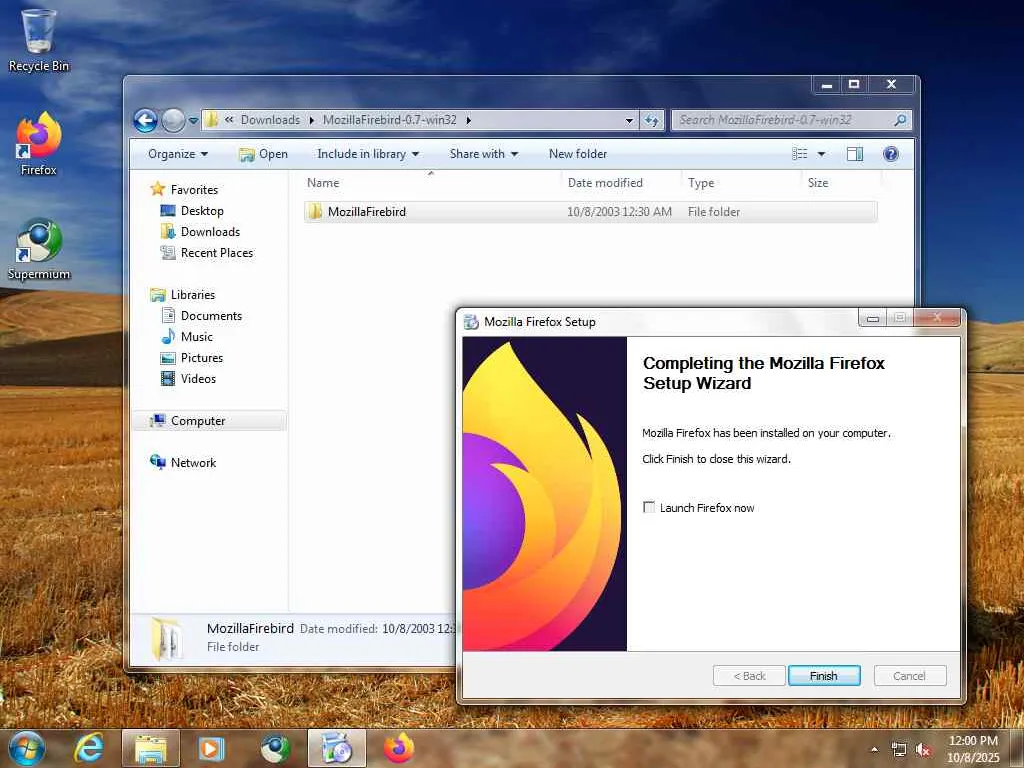Click the muted volume tray icon
Viewport: 1024px width, 768px height.
(x=923, y=750)
